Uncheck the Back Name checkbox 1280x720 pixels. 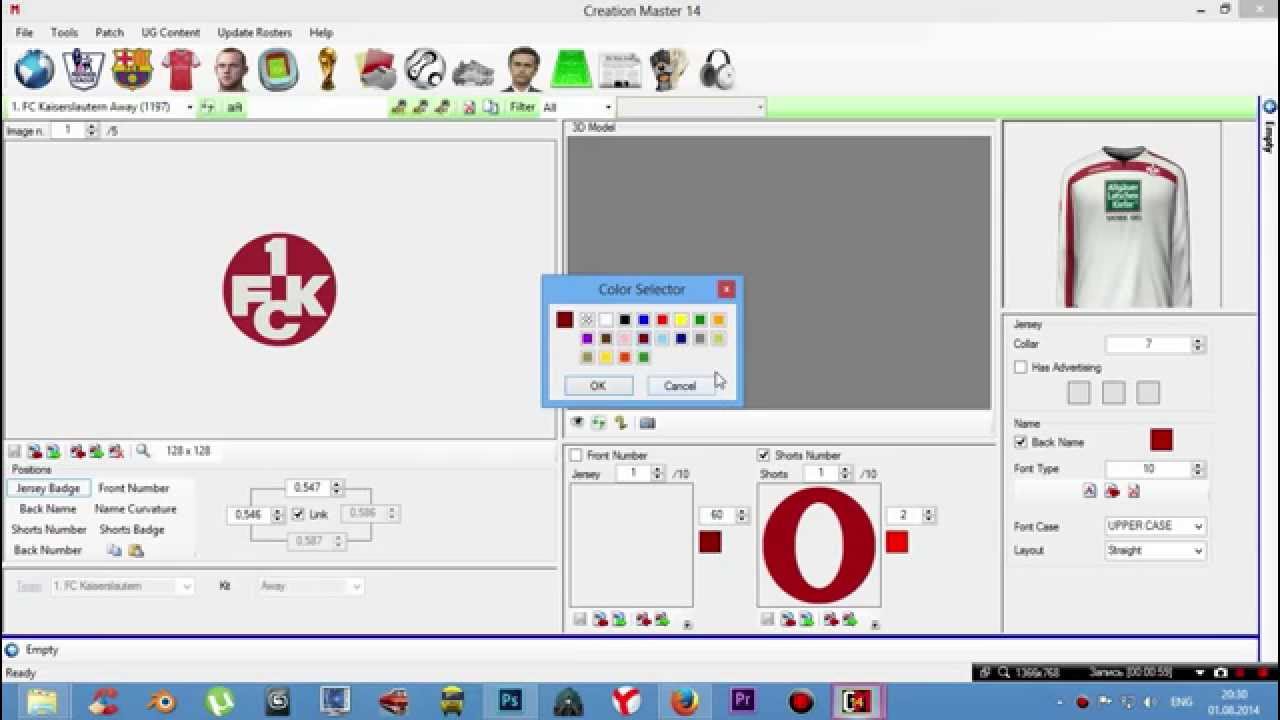coord(1021,442)
